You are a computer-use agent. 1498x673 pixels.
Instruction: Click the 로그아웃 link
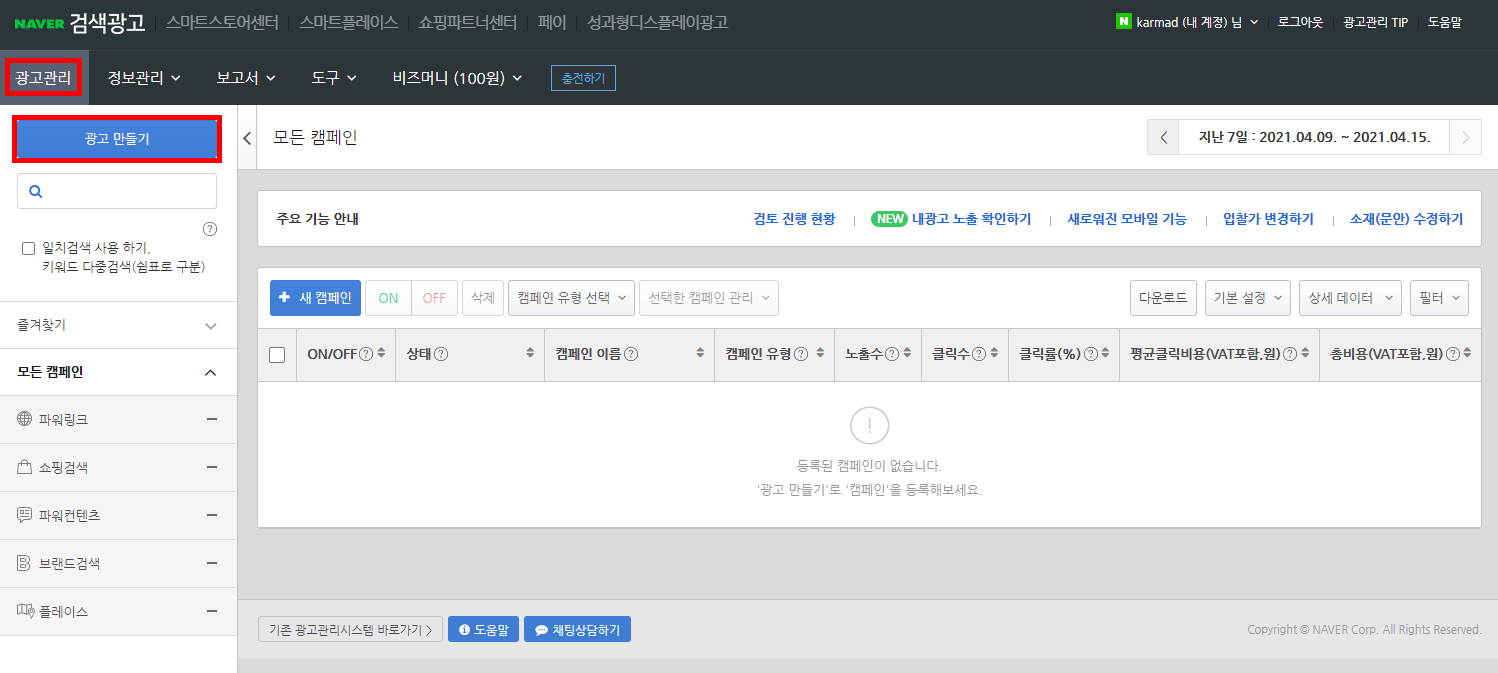(1300, 22)
